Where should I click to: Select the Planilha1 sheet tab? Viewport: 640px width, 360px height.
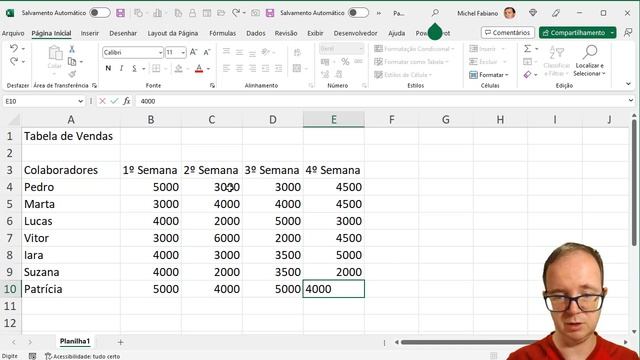75,341
